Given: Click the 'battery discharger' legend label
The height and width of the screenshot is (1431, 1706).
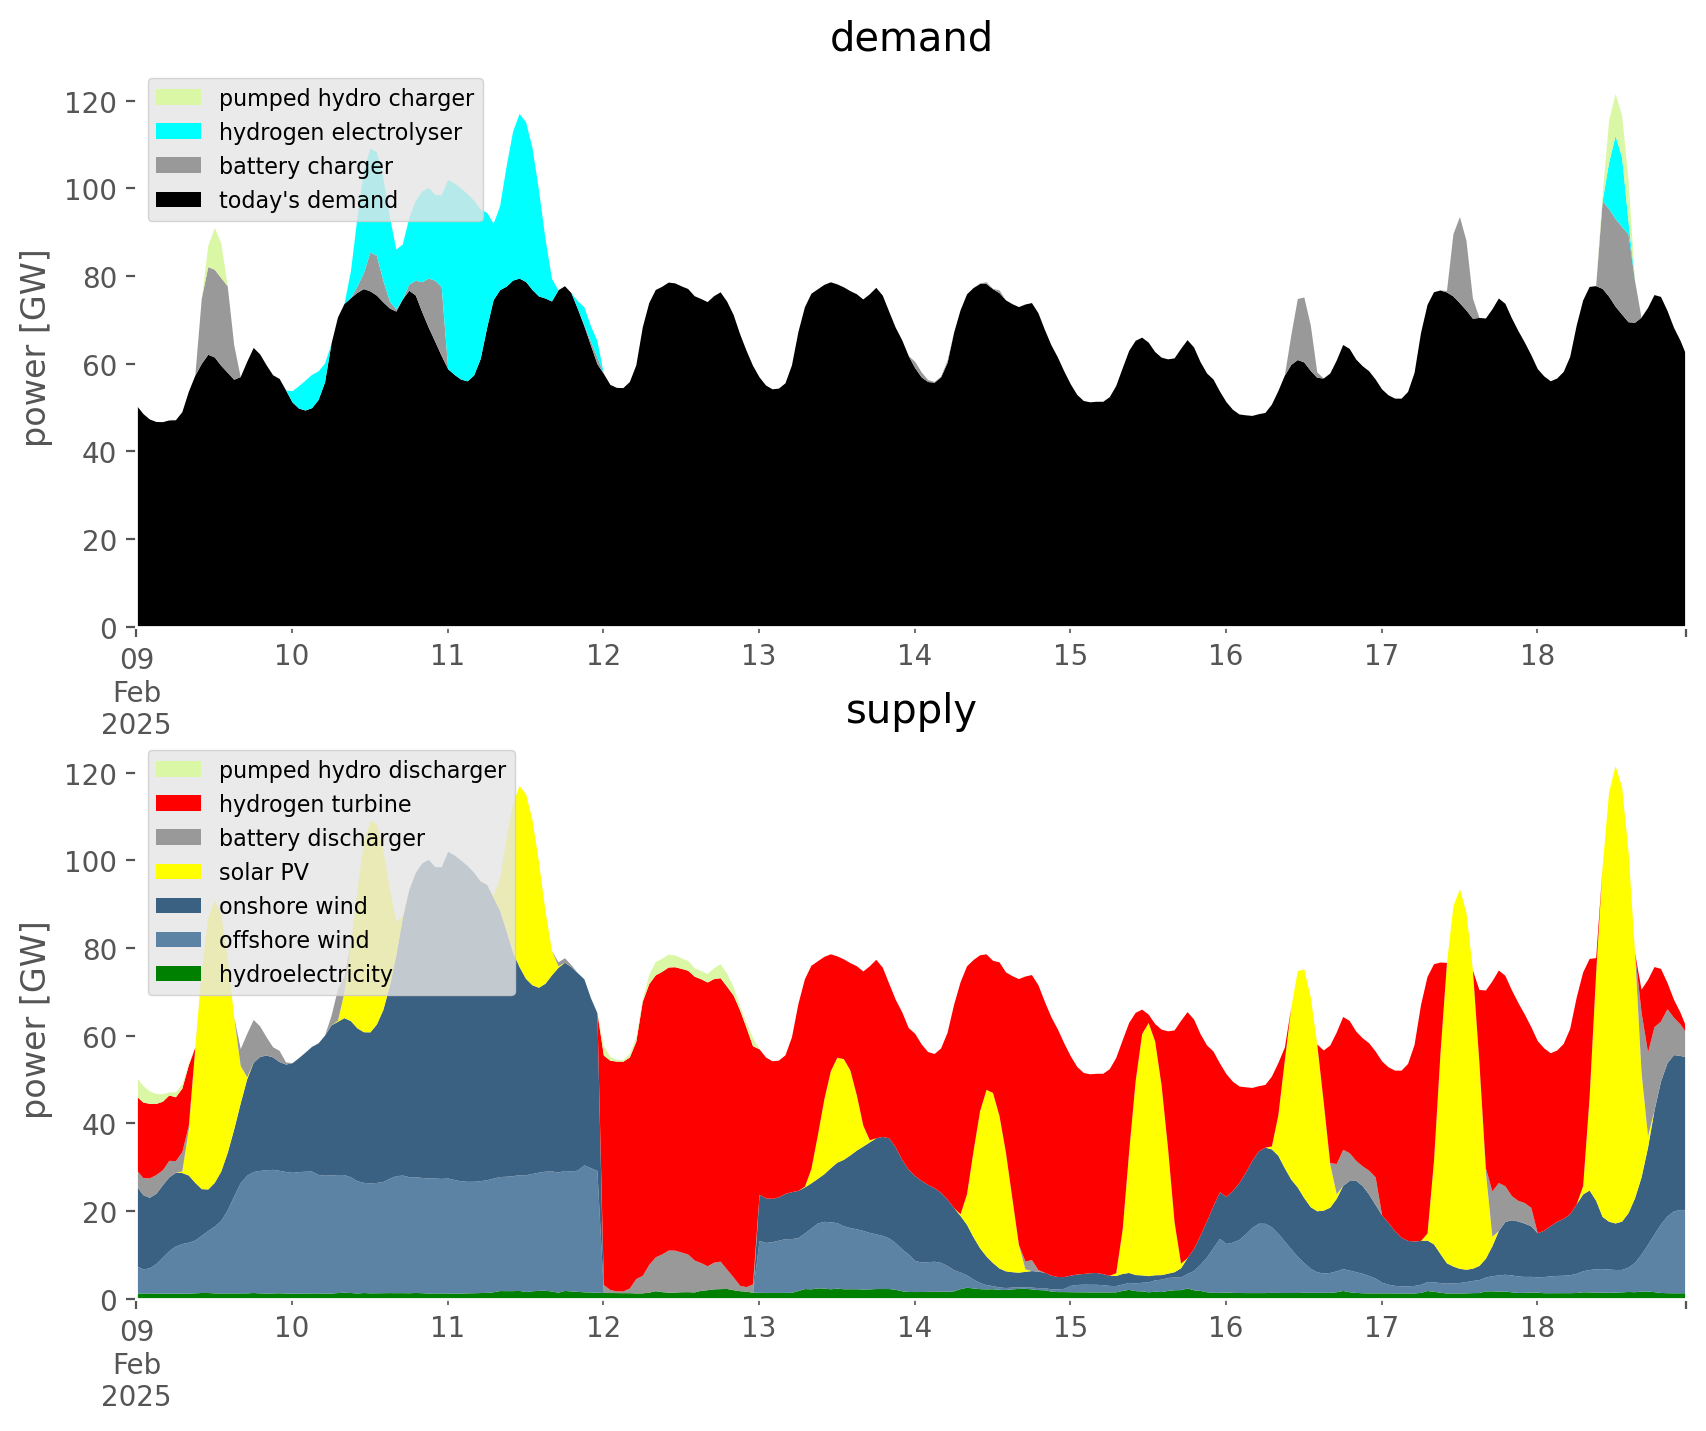Looking at the screenshot, I should [322, 839].
